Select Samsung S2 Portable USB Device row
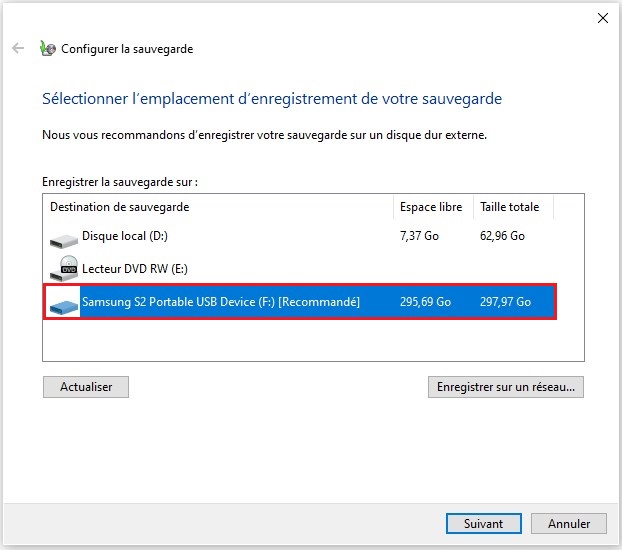The image size is (622, 550). coord(300,302)
